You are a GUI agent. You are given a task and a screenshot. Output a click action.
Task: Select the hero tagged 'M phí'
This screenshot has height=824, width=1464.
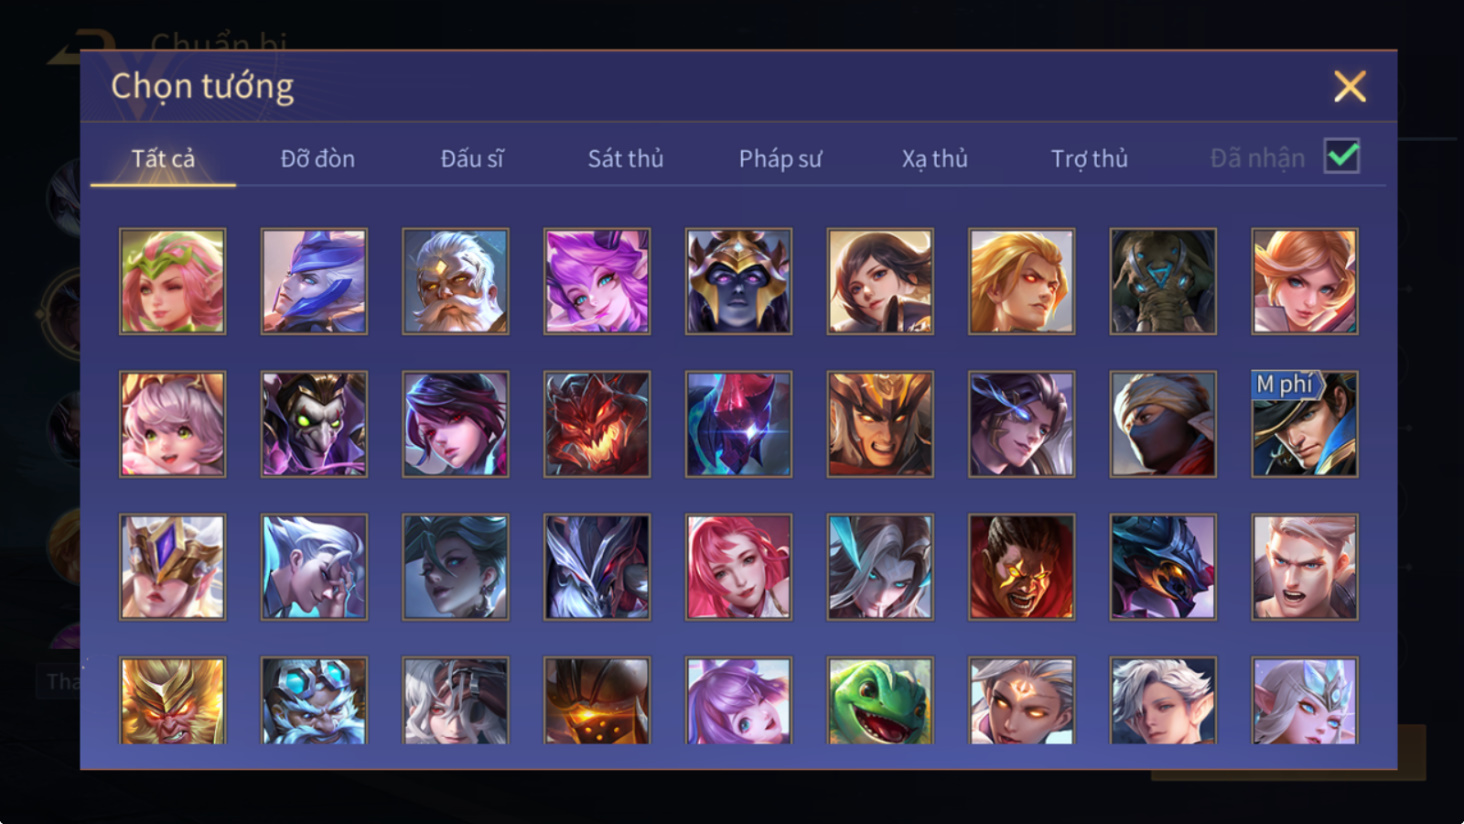coord(1305,424)
